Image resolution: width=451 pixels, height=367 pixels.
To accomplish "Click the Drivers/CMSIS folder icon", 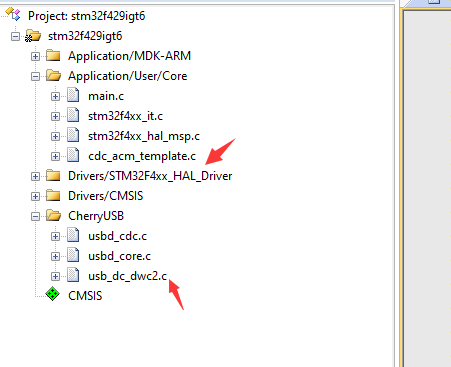I will (53, 195).
